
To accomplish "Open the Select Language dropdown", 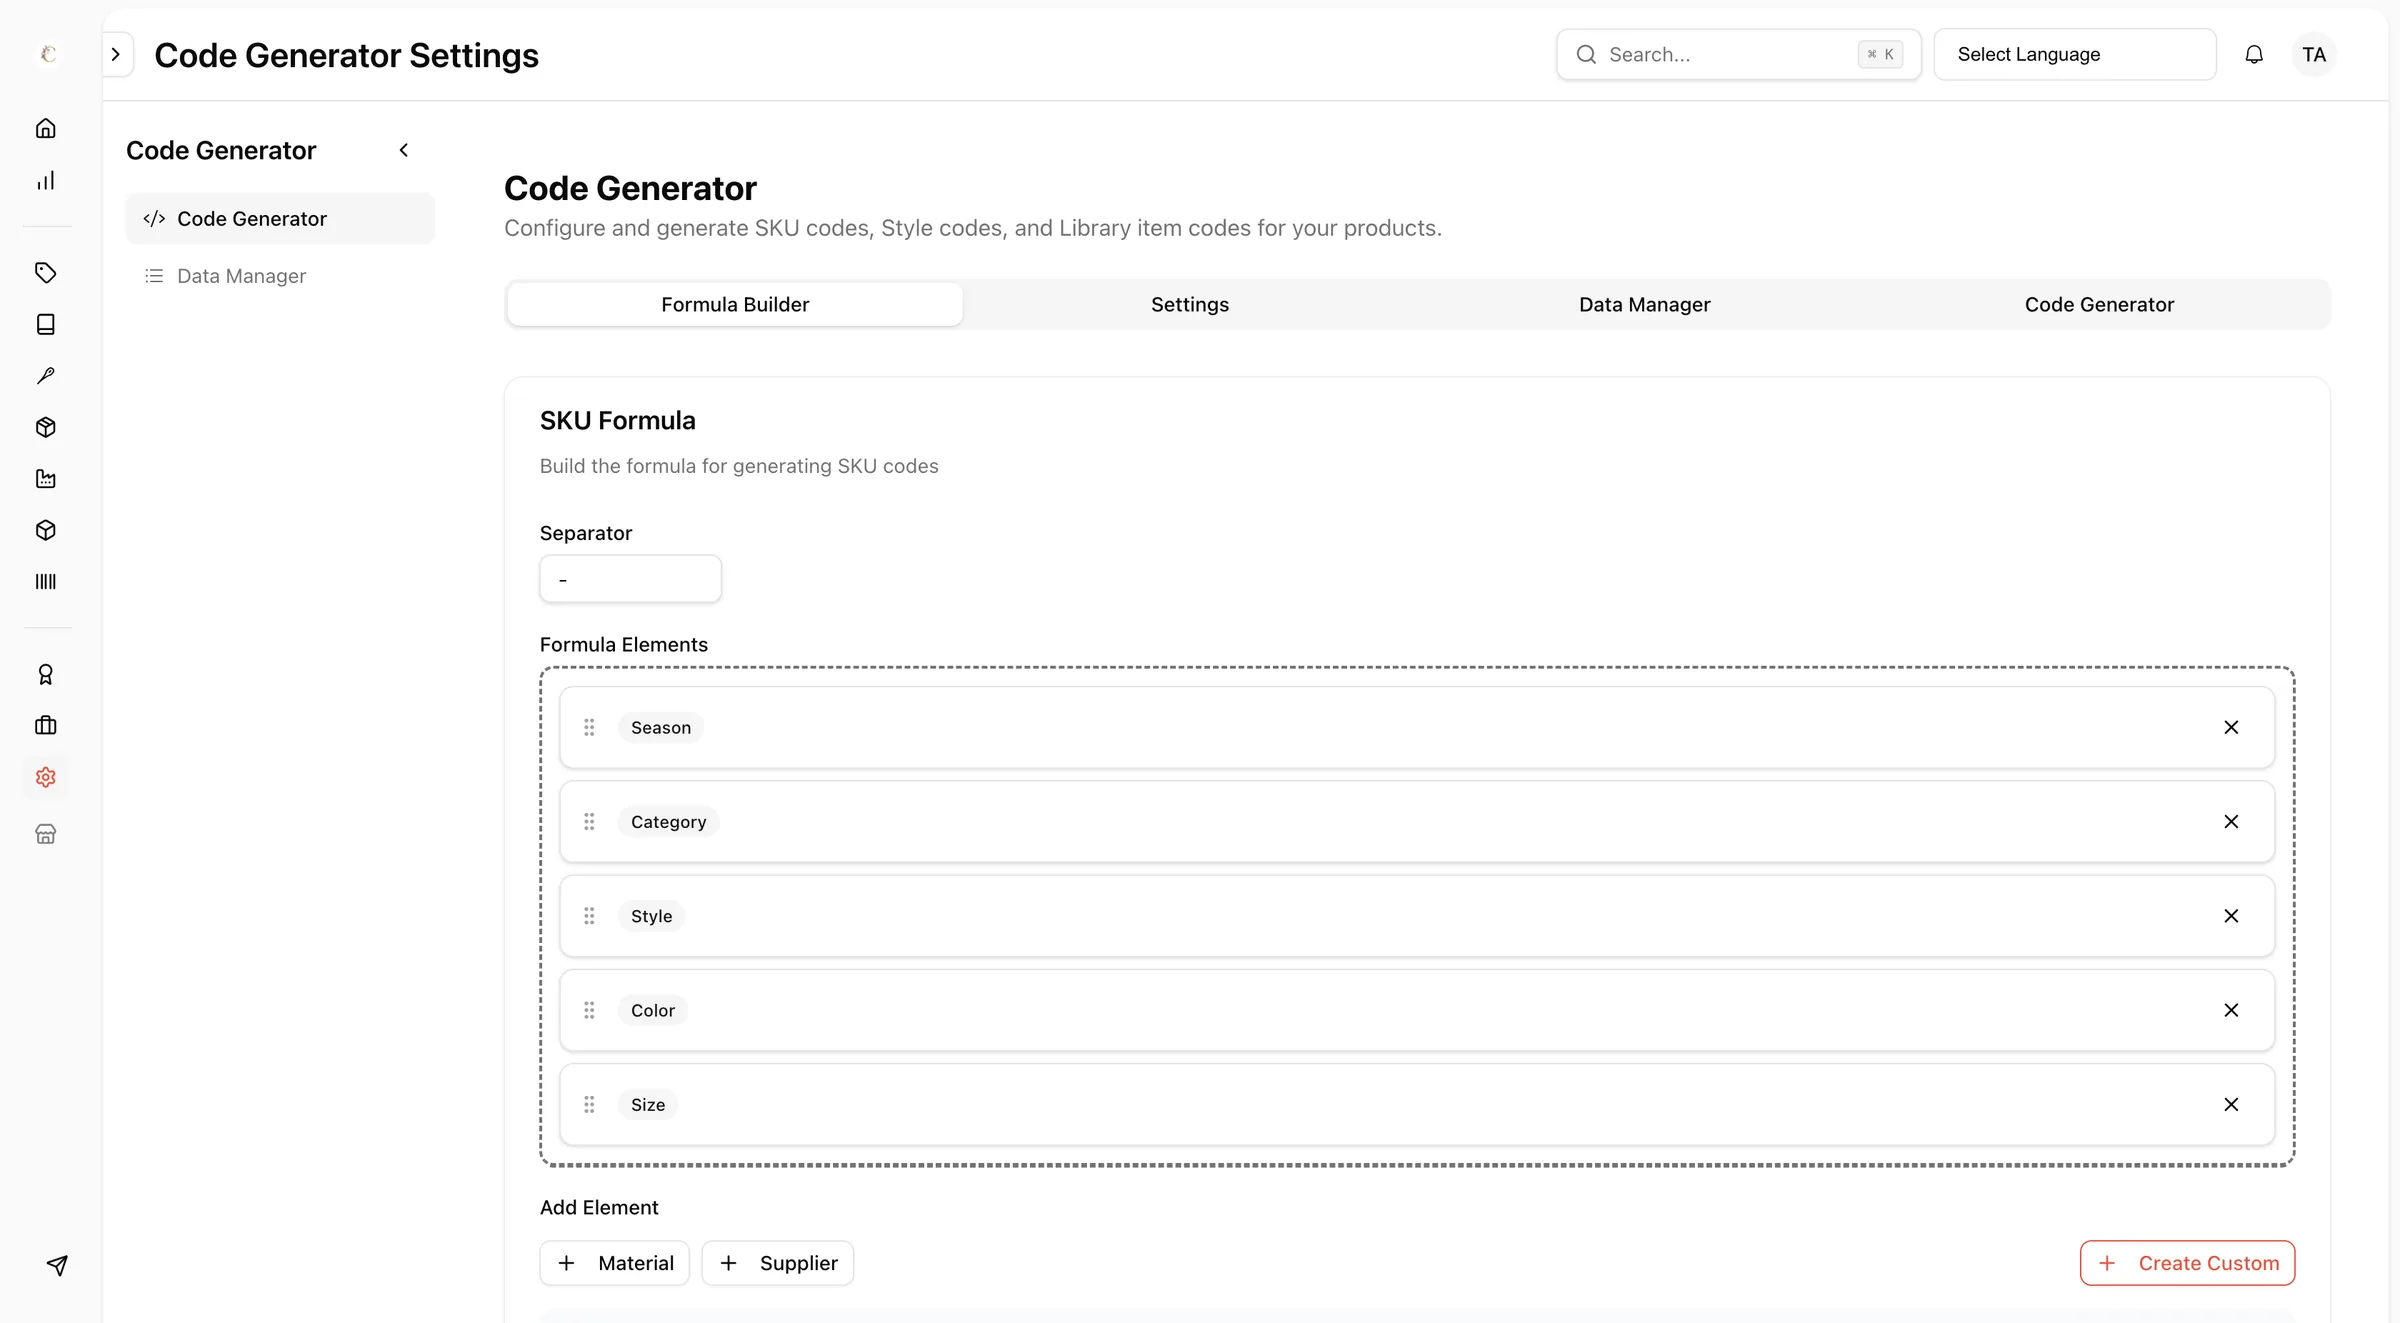I will [2075, 54].
